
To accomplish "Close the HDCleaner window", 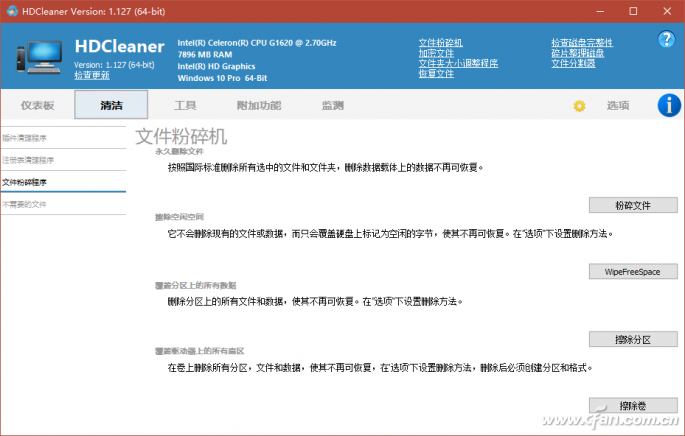I will pos(667,11).
